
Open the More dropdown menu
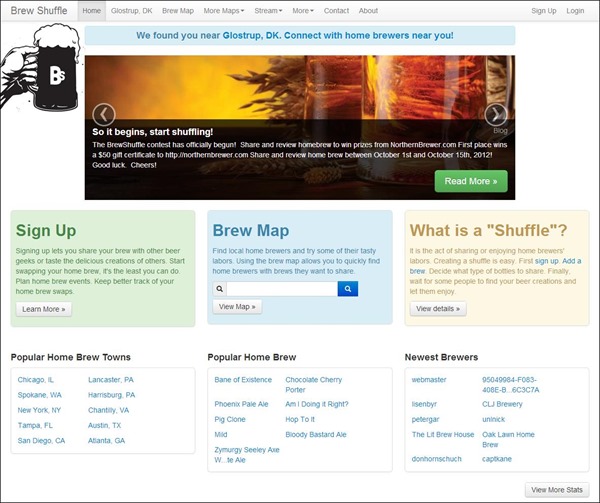pyautogui.click(x=303, y=11)
